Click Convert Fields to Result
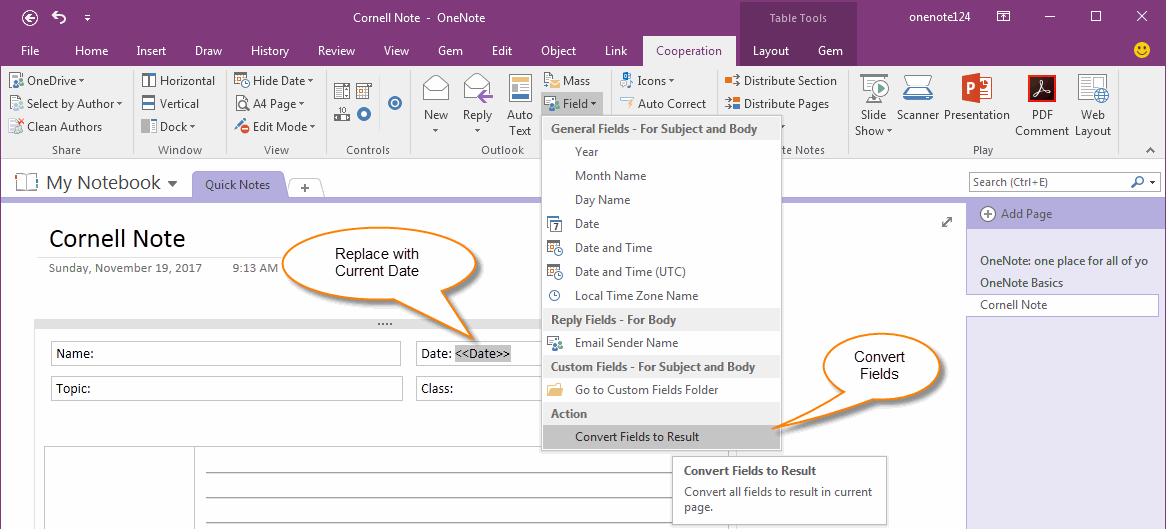 click(662, 437)
